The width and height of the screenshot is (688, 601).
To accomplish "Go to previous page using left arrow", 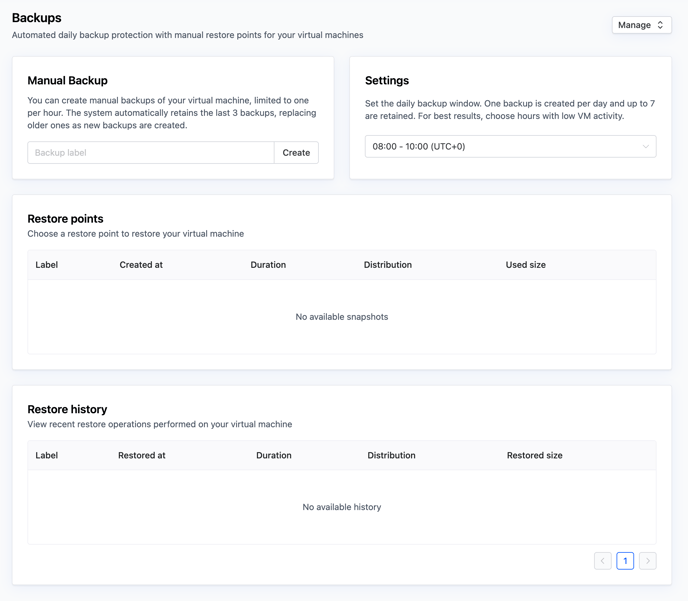I will (x=603, y=561).
